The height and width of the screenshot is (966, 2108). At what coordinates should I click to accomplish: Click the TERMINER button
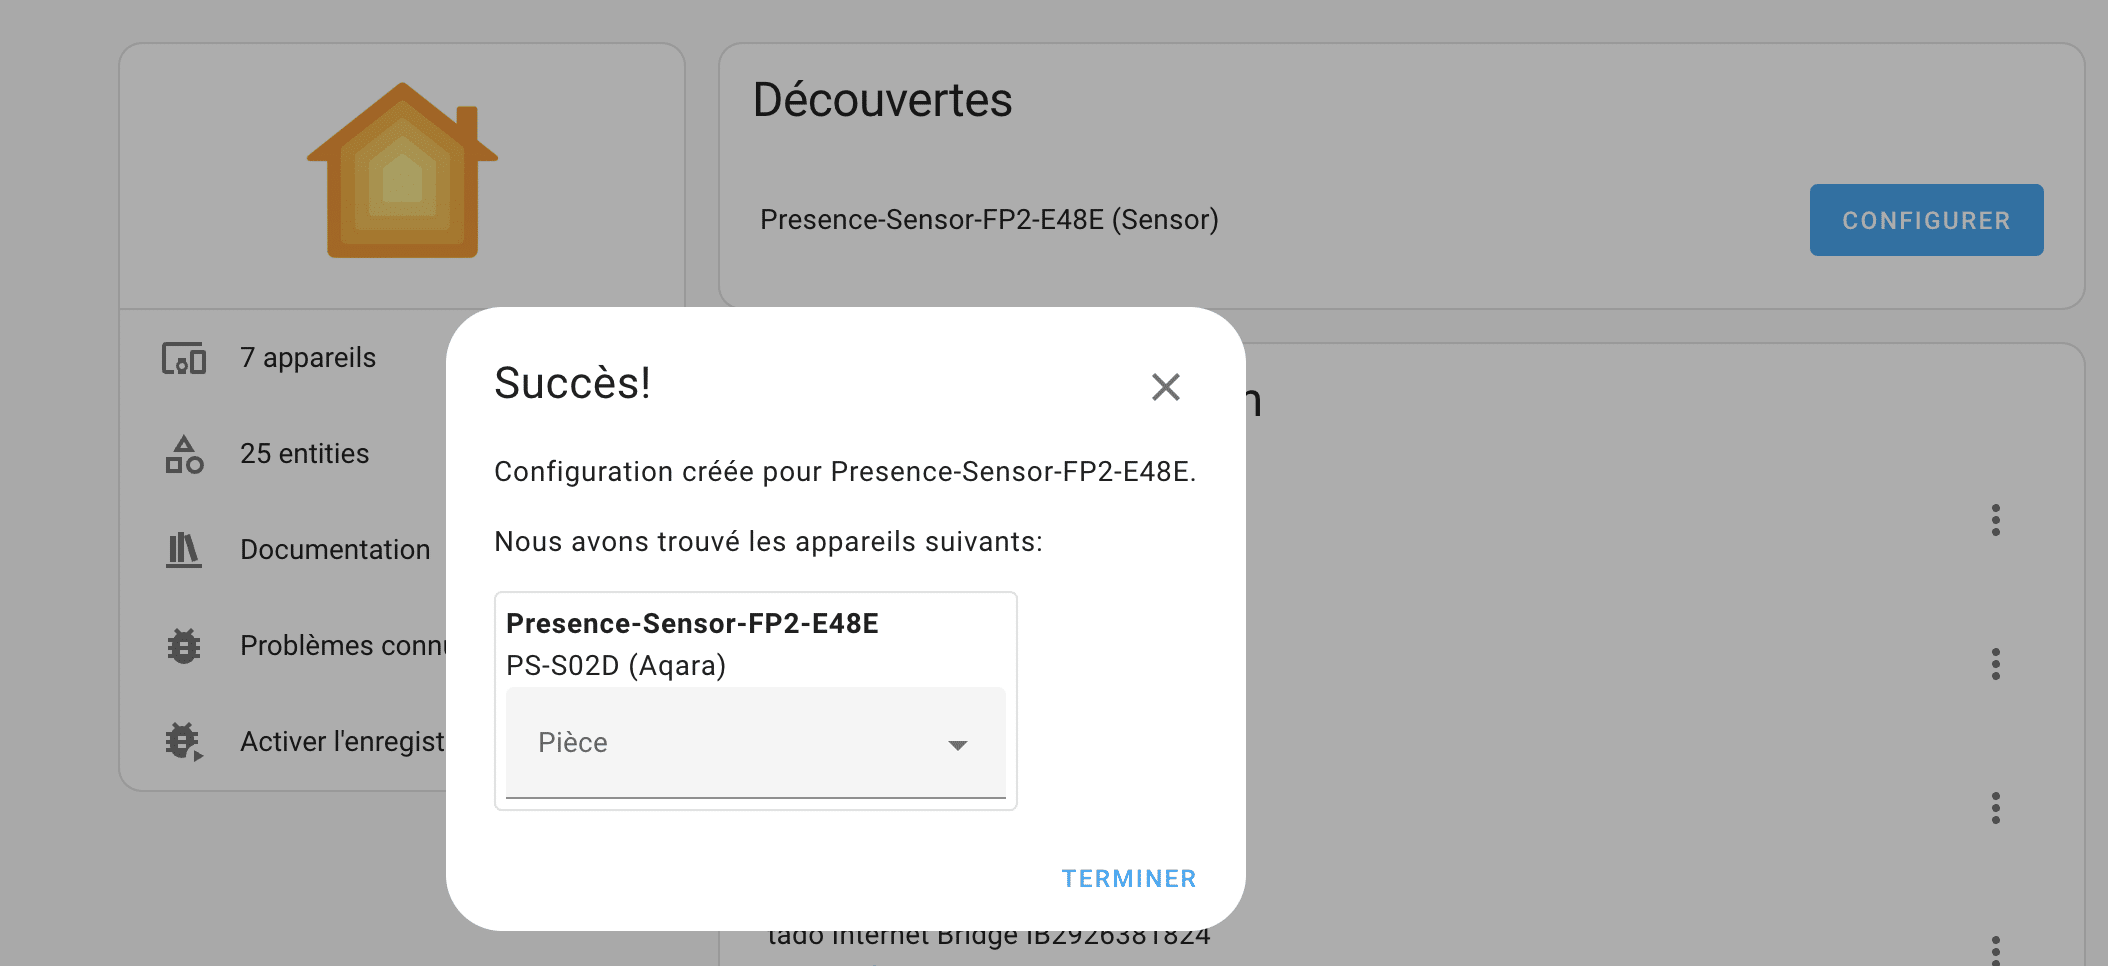tap(1129, 878)
